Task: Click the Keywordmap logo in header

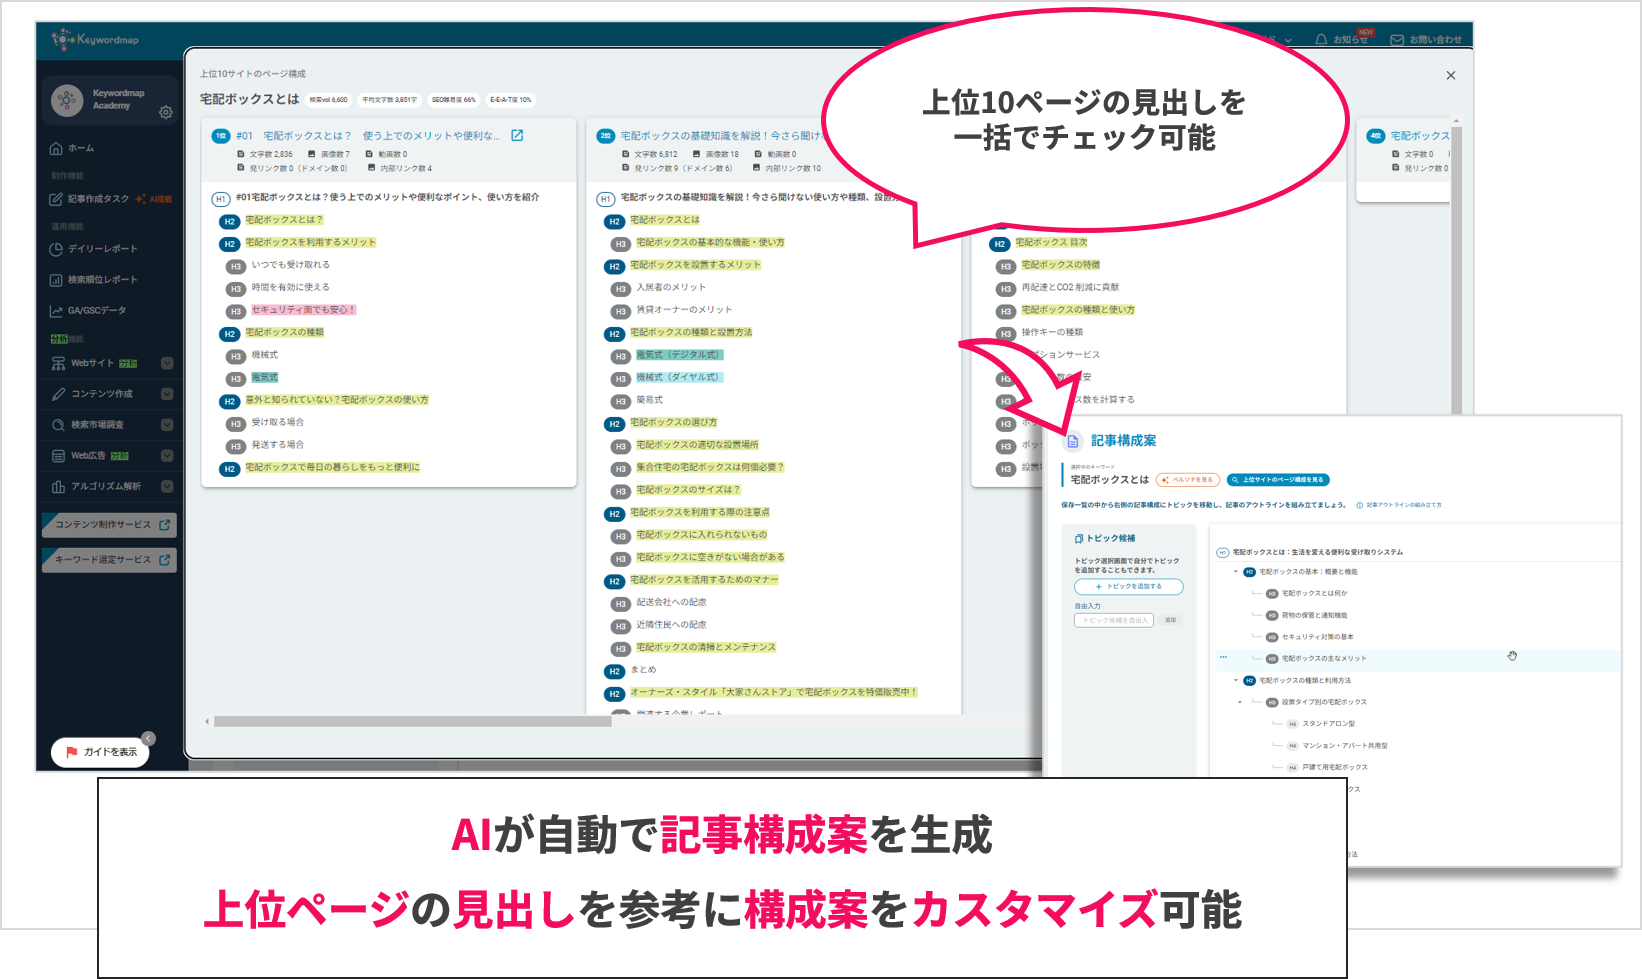Action: (95, 39)
